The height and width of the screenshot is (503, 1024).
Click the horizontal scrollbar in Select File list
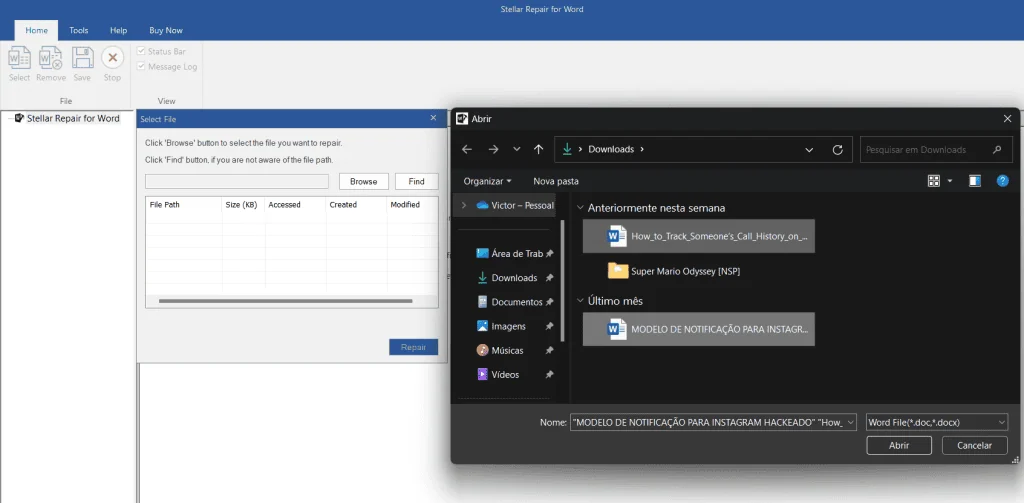(285, 301)
